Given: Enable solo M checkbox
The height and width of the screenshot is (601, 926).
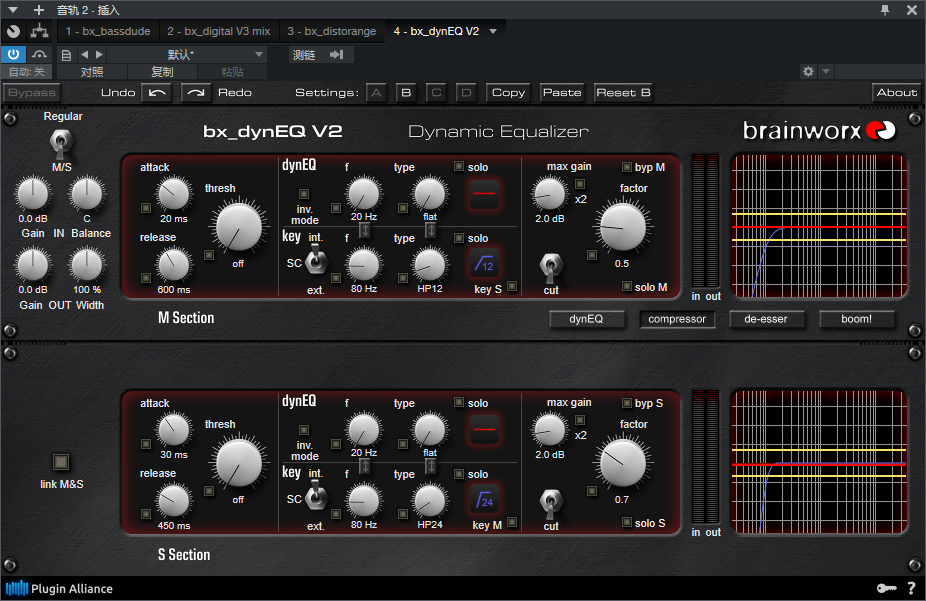Looking at the screenshot, I should [627, 286].
